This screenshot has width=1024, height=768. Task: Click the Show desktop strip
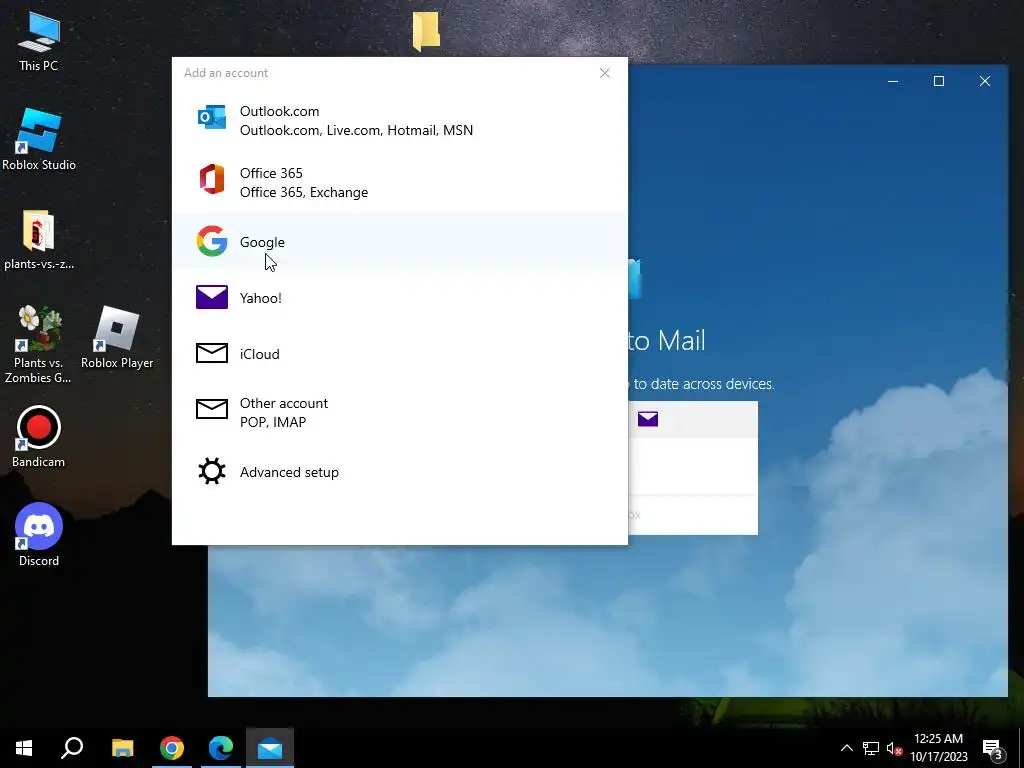tap(1021, 748)
